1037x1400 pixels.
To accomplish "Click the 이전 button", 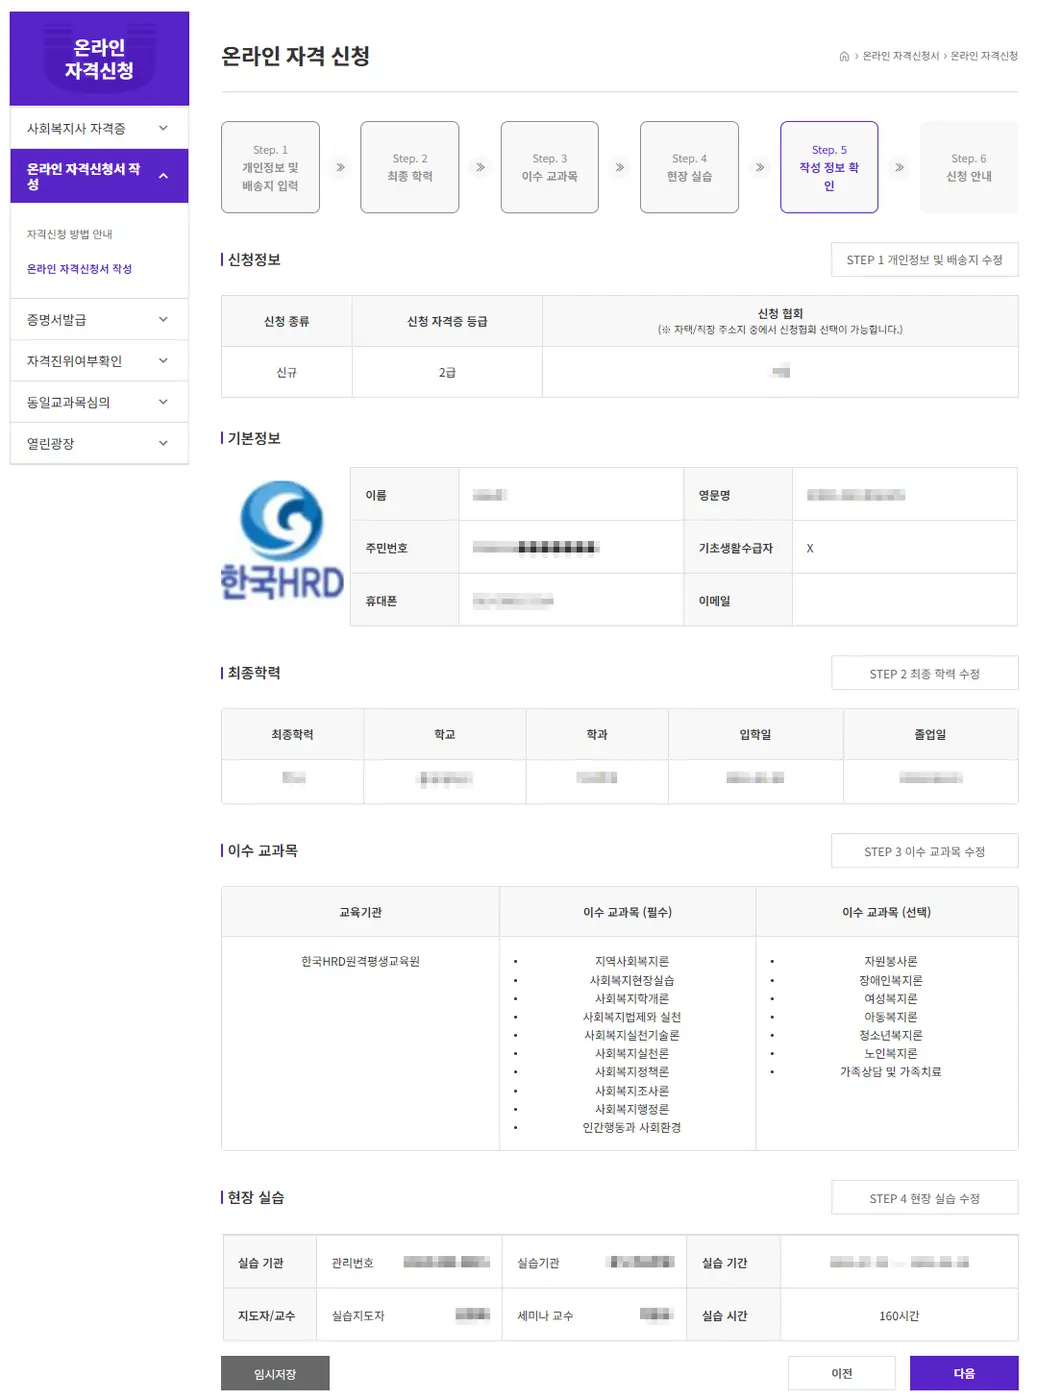I will [x=842, y=1374].
